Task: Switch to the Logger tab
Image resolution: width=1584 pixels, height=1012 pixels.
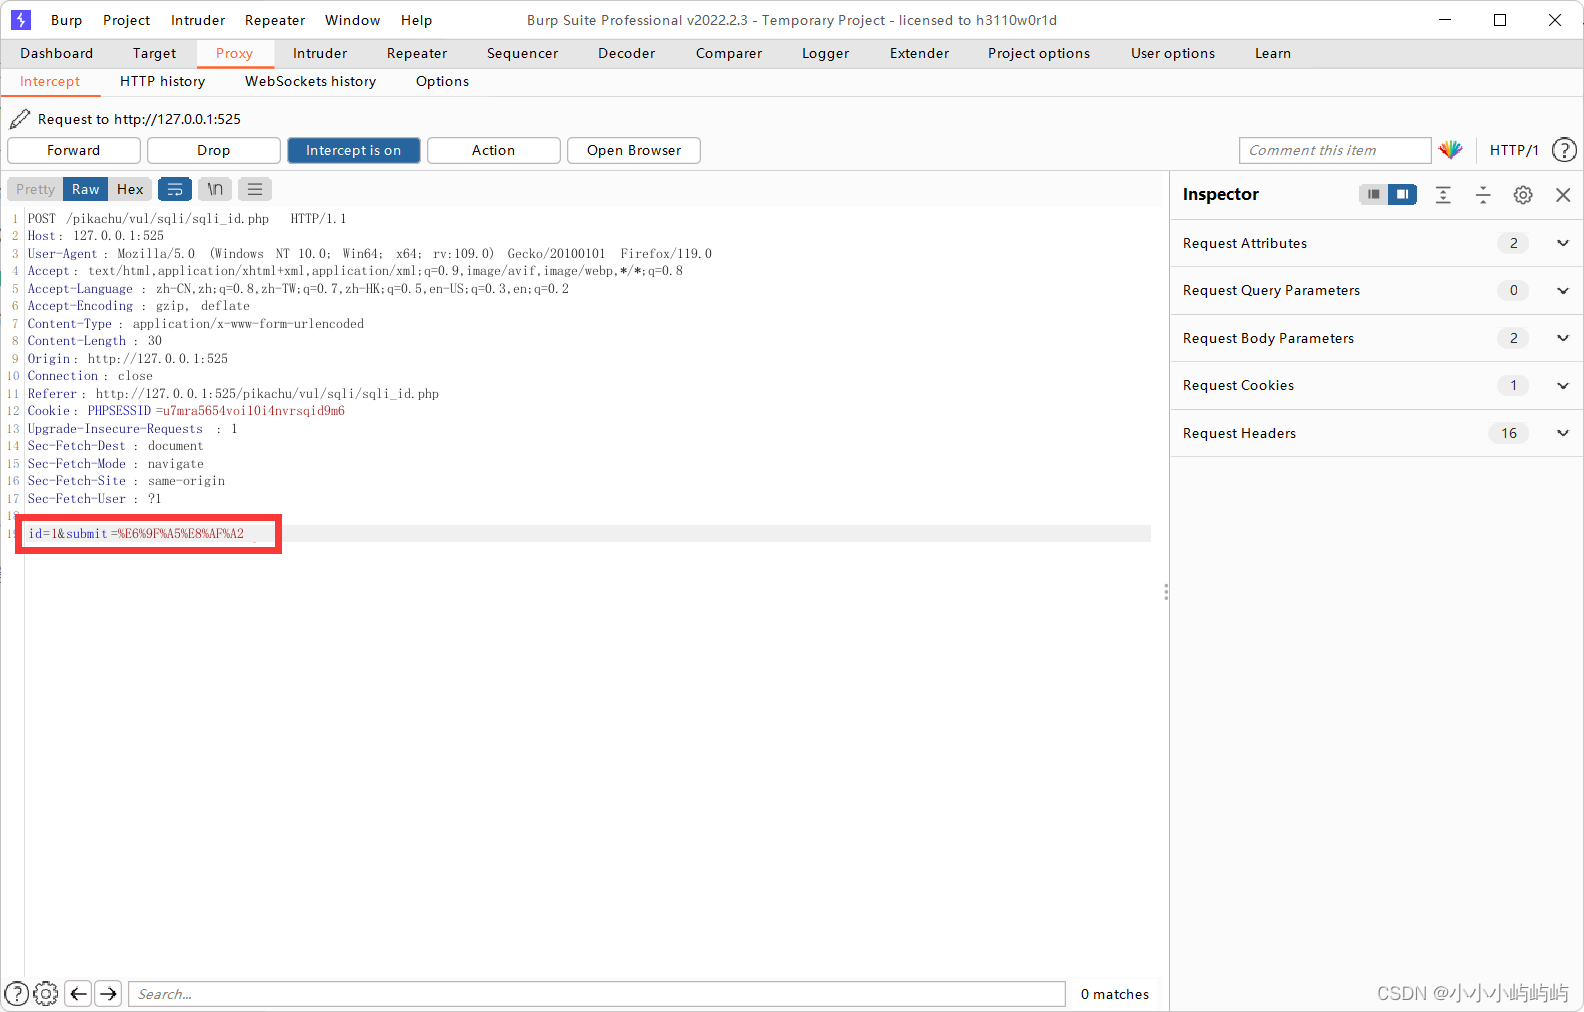Action: click(826, 53)
